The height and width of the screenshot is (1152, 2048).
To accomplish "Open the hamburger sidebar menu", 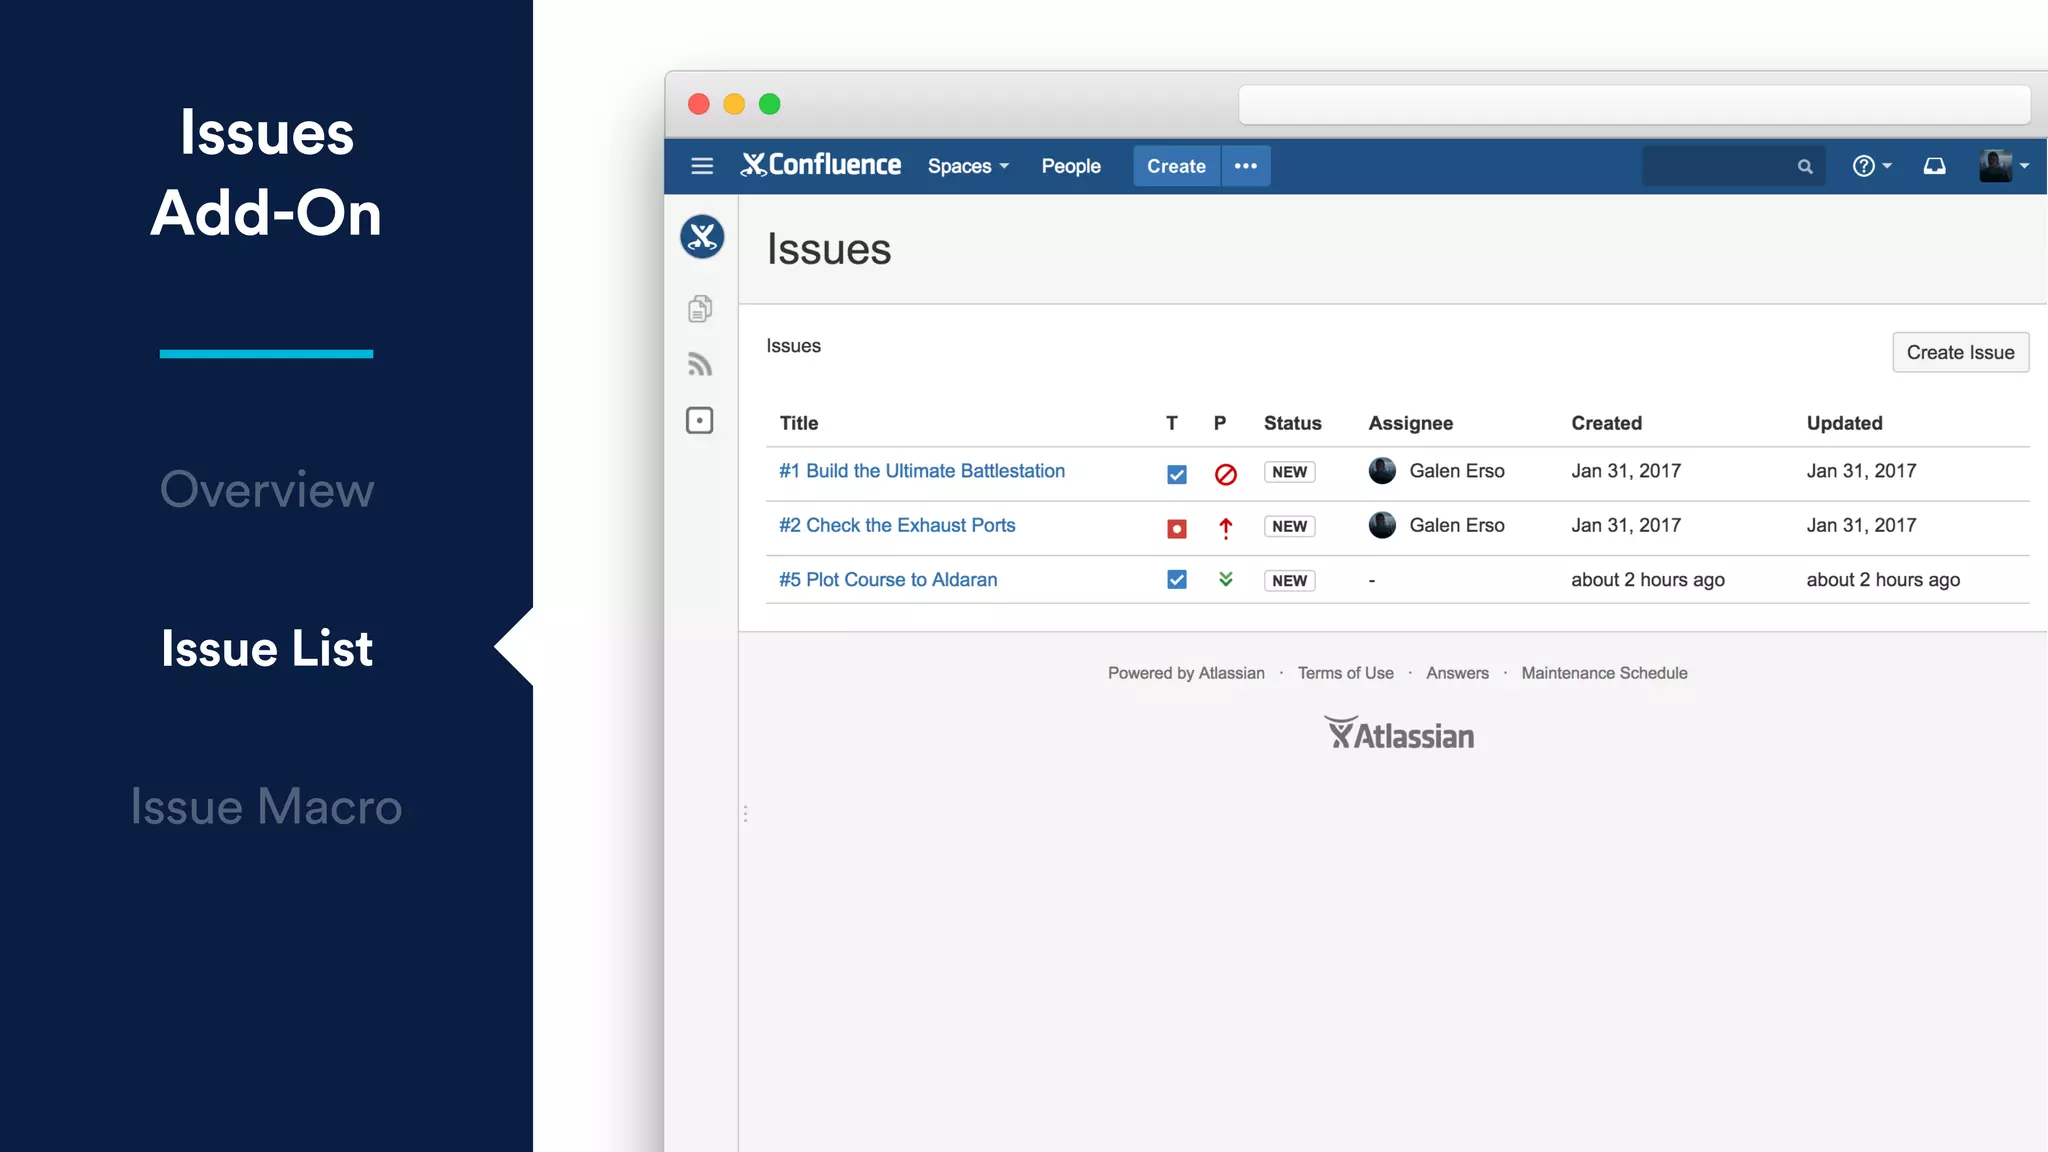I will pos(702,166).
